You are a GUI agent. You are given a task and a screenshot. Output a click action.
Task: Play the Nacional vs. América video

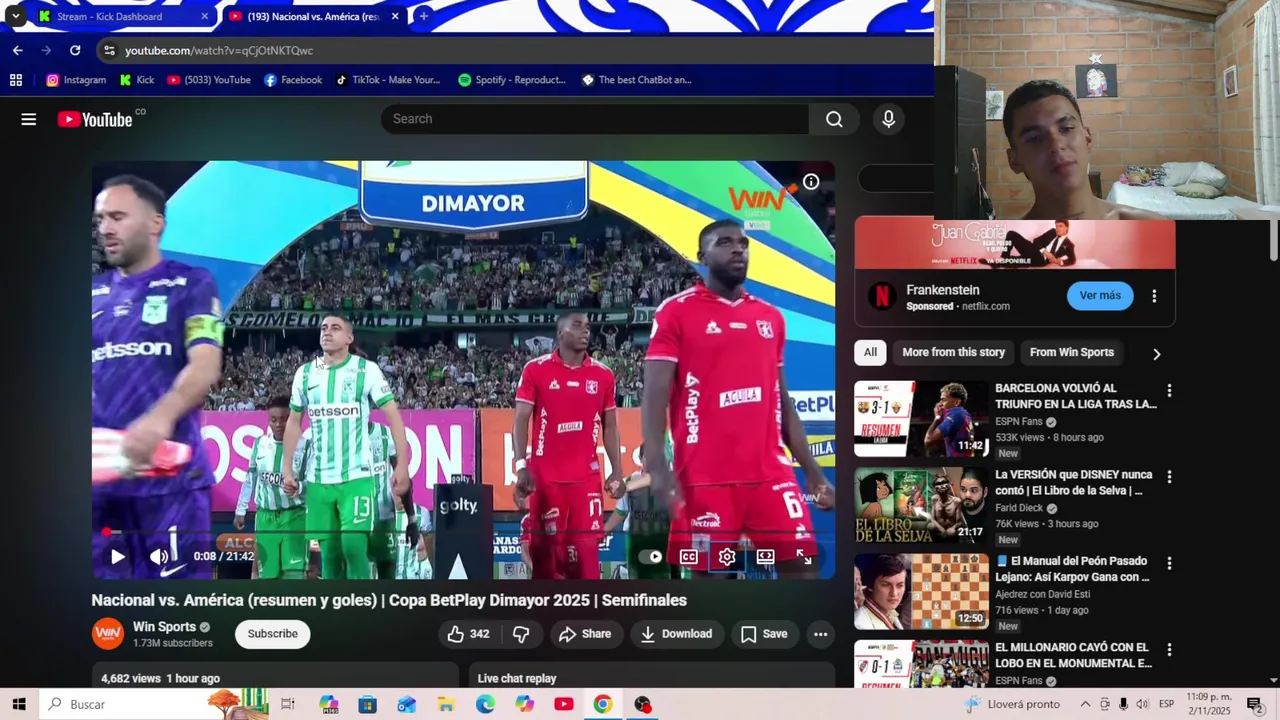click(117, 557)
